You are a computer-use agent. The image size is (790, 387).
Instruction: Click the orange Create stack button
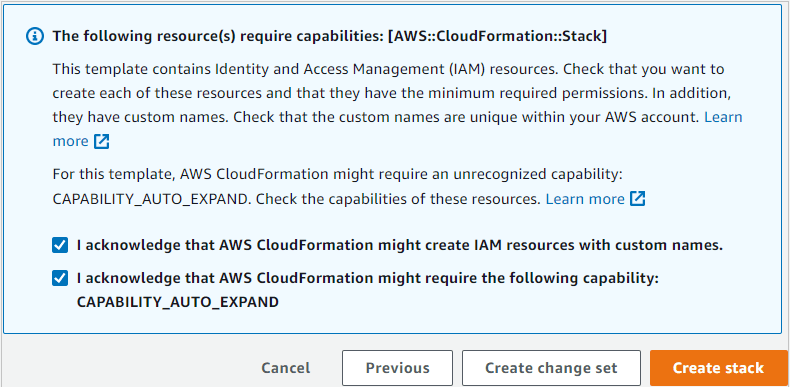[x=718, y=368]
